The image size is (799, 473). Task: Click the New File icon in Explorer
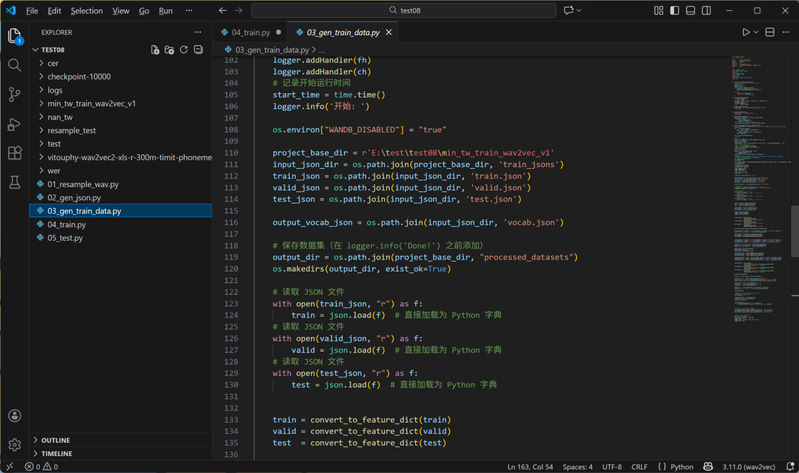click(155, 49)
